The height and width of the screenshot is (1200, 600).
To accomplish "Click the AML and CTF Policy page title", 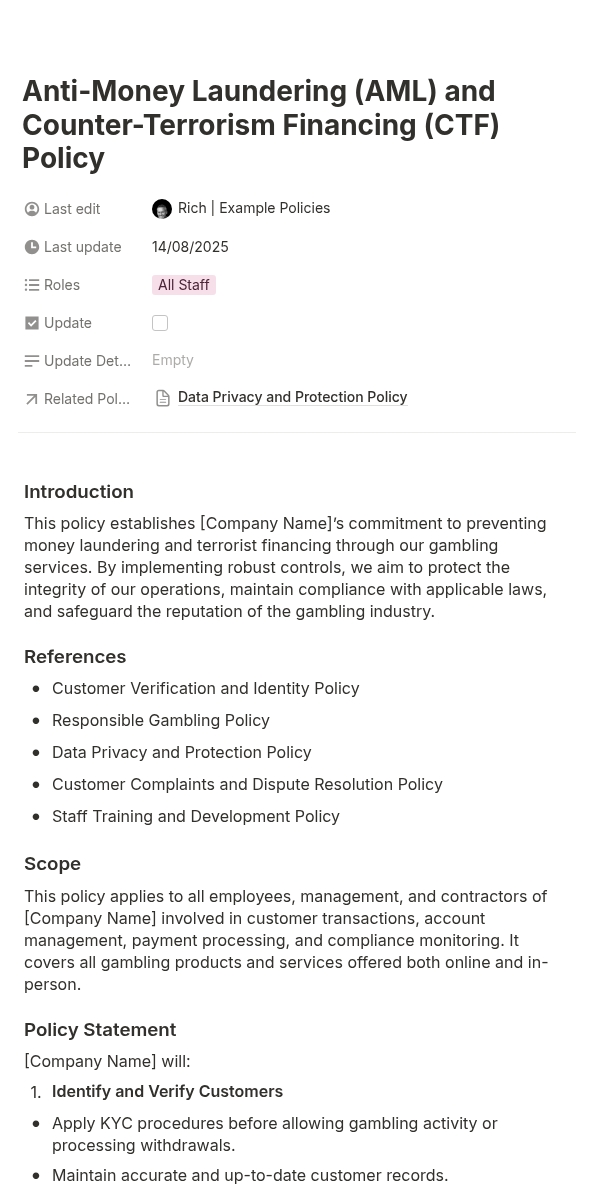I will [x=260, y=124].
